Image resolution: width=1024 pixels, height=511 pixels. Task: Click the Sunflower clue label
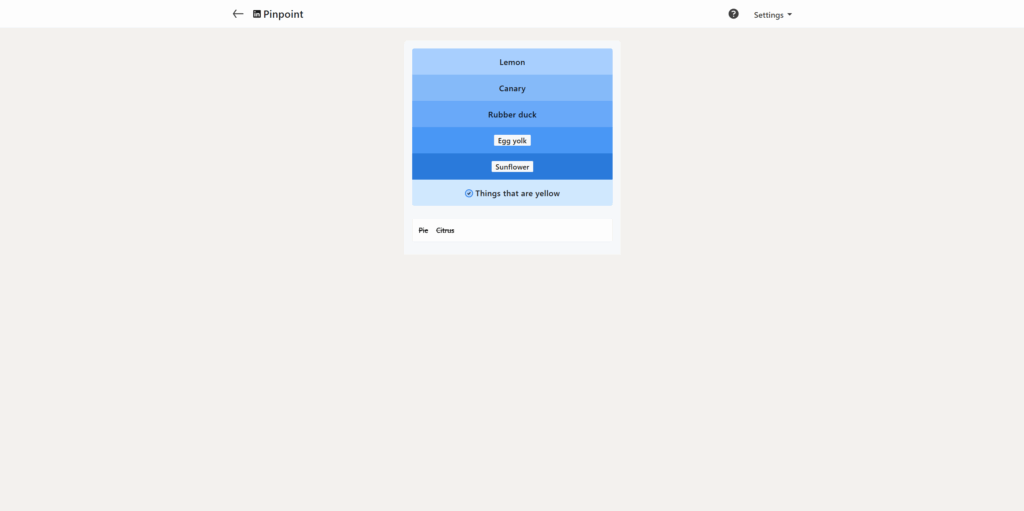pos(512,167)
